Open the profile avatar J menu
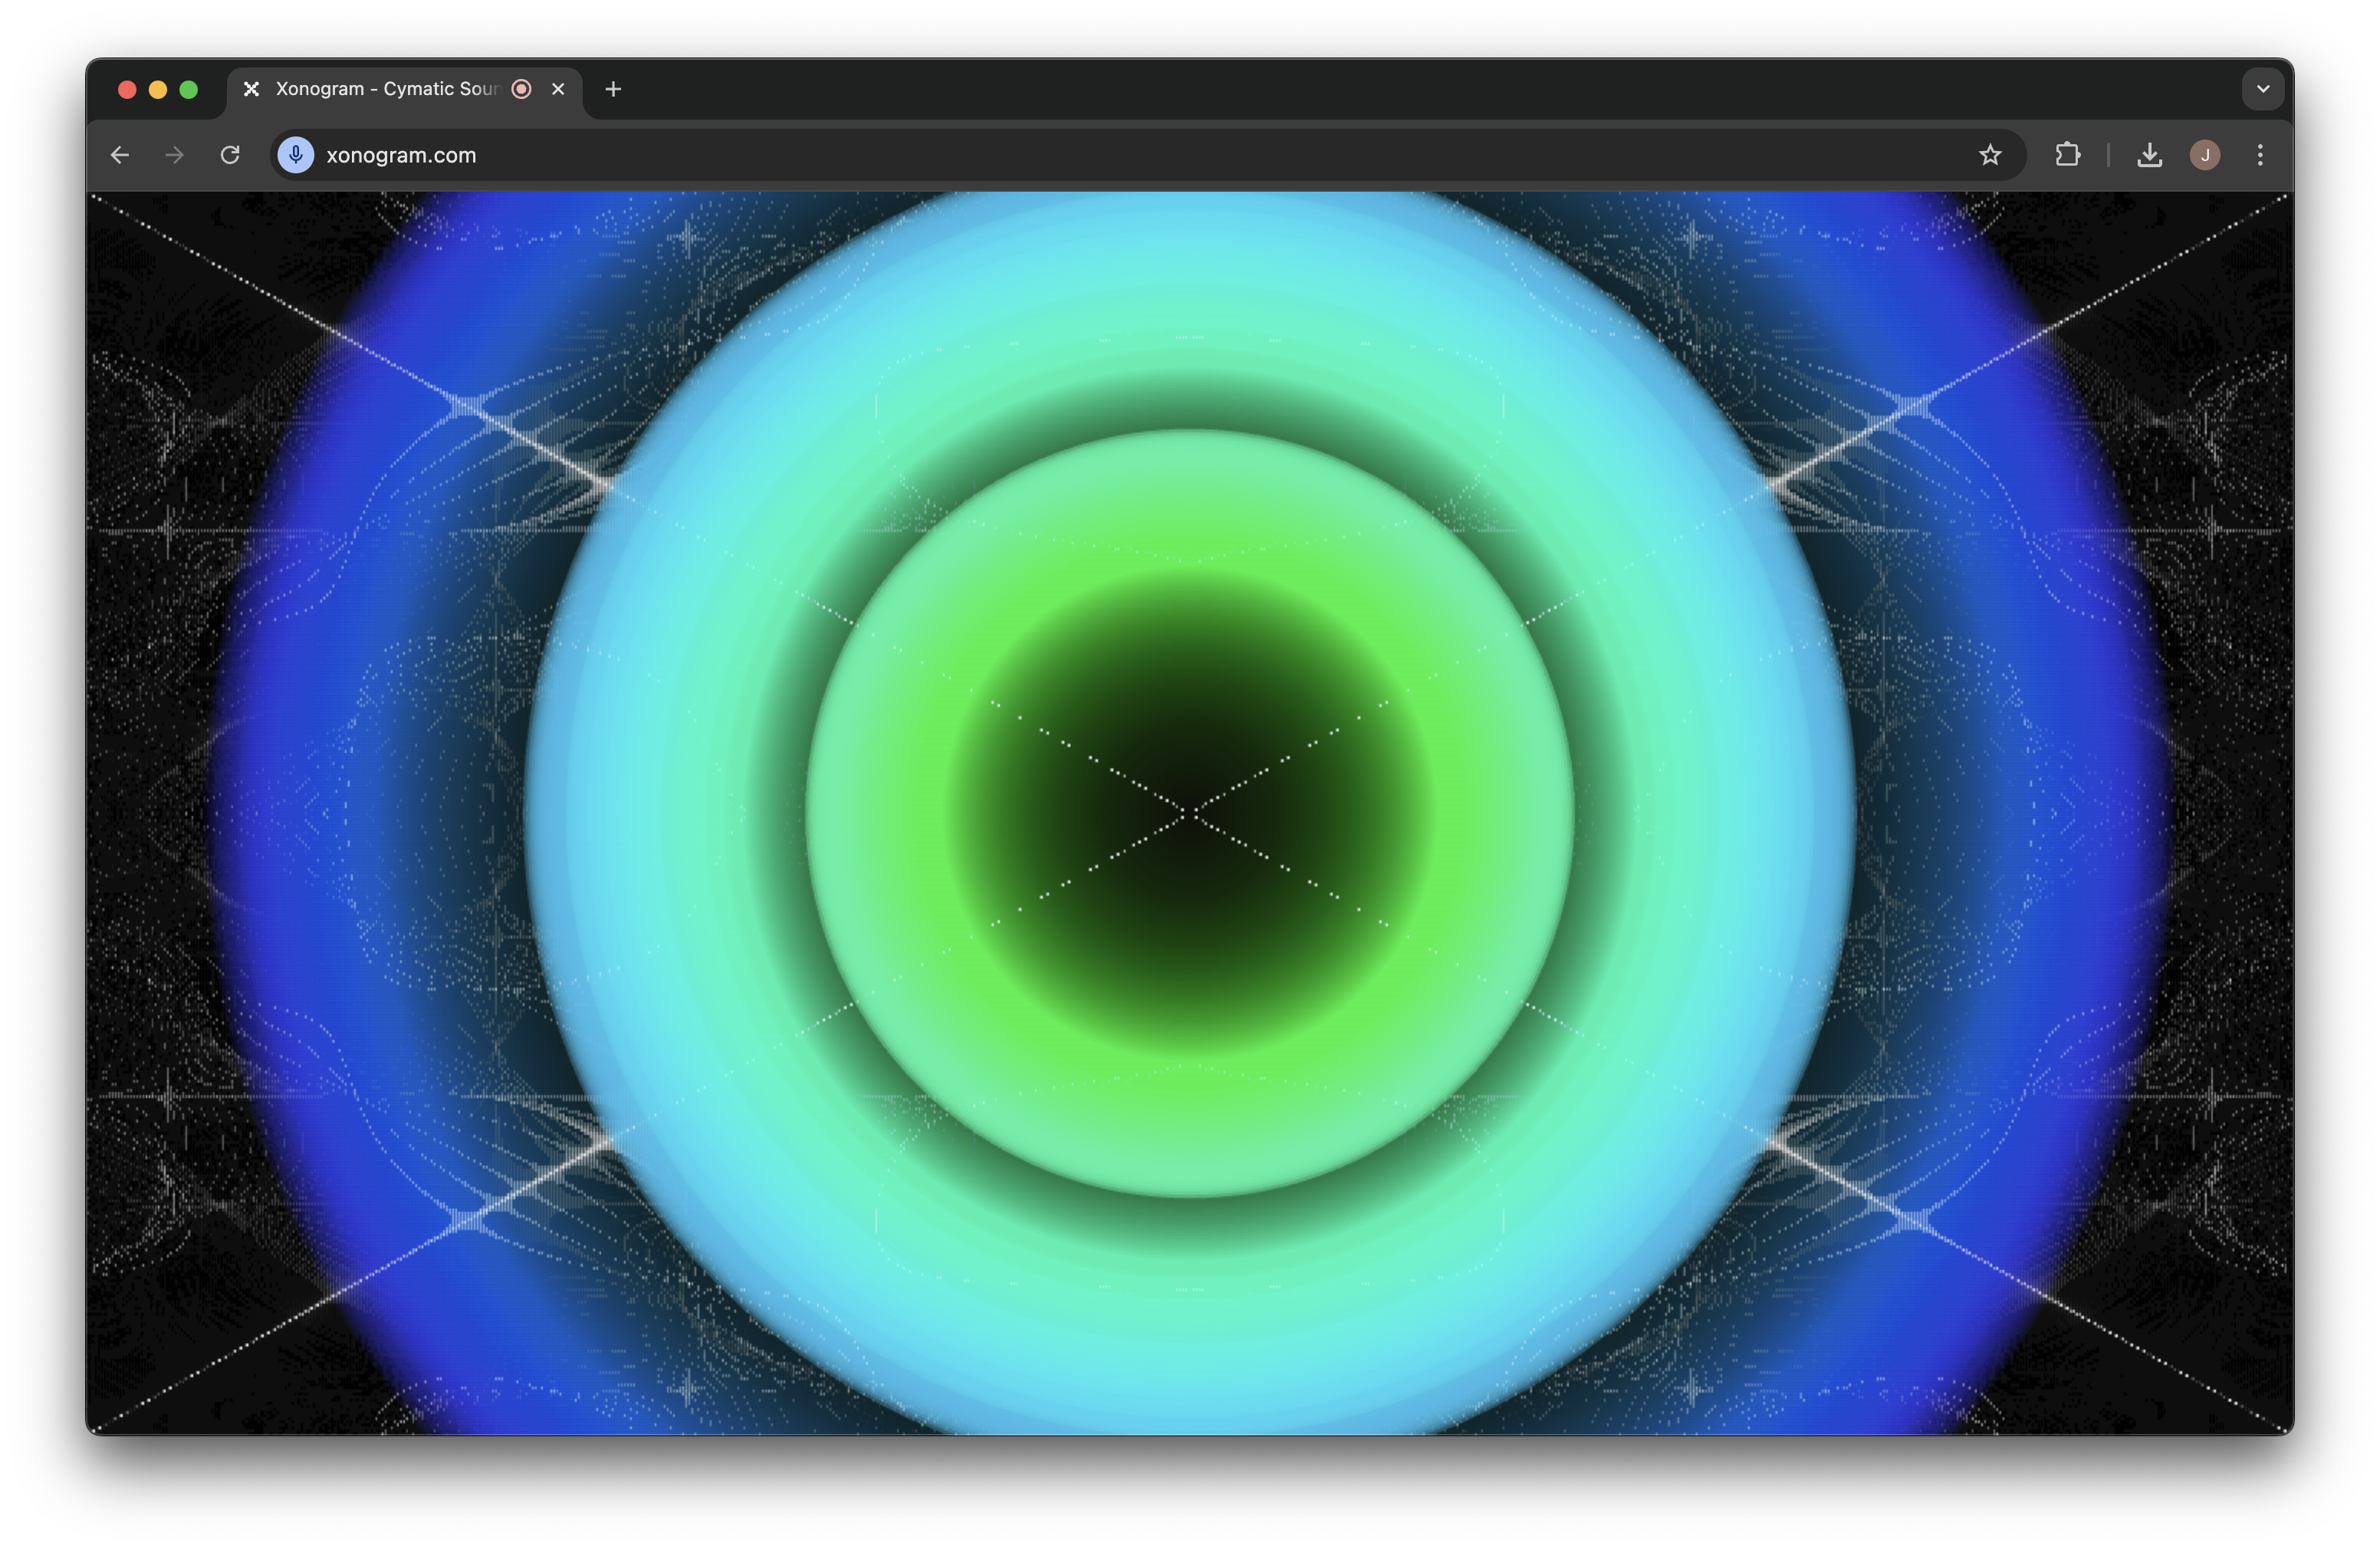Screen dimensions: 2380x1549 click(x=2205, y=155)
